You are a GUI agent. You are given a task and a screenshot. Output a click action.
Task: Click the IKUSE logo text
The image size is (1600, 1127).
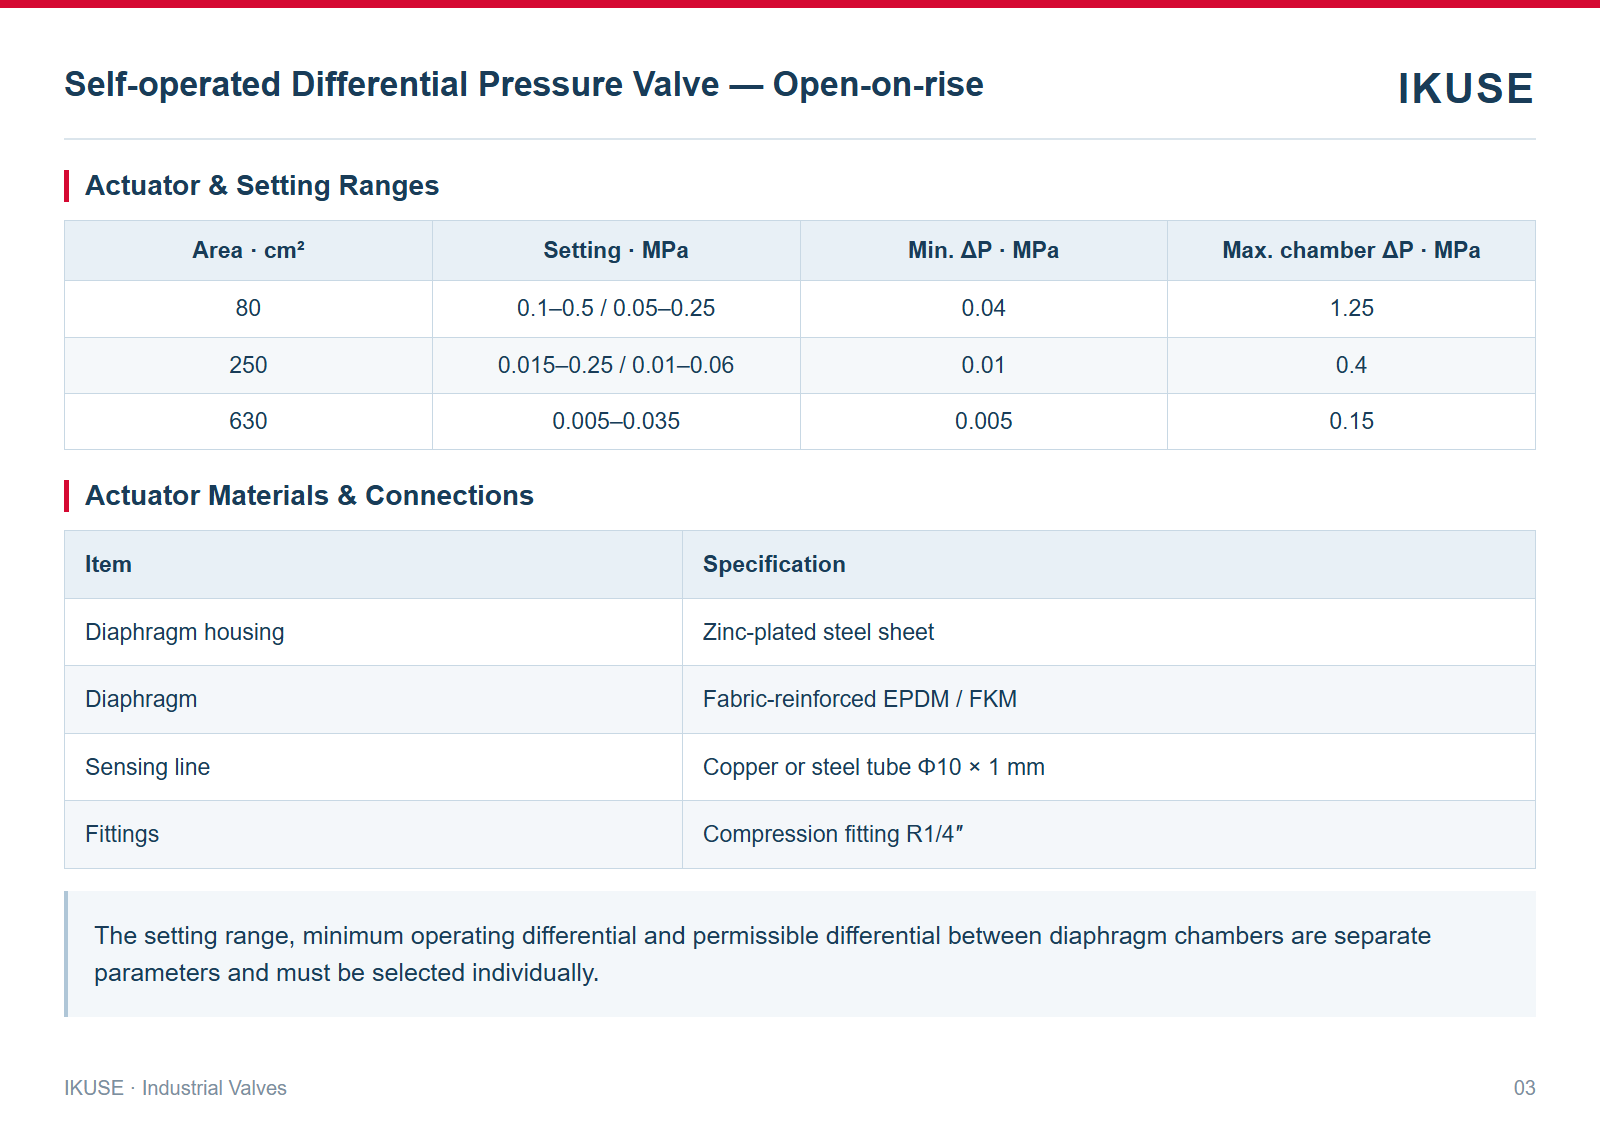1465,88
